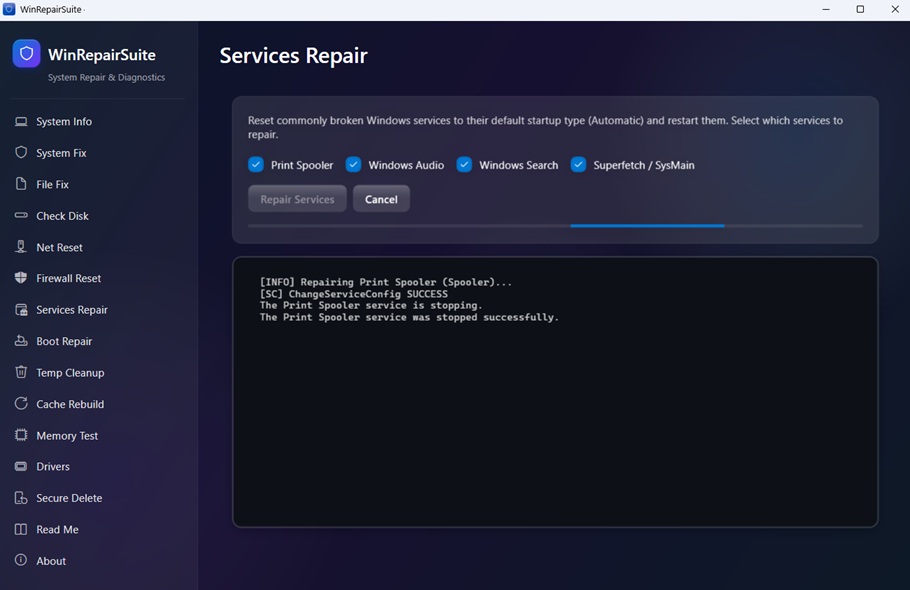Select the Services Repair icon in sidebar
The image size is (910, 590).
coord(20,309)
